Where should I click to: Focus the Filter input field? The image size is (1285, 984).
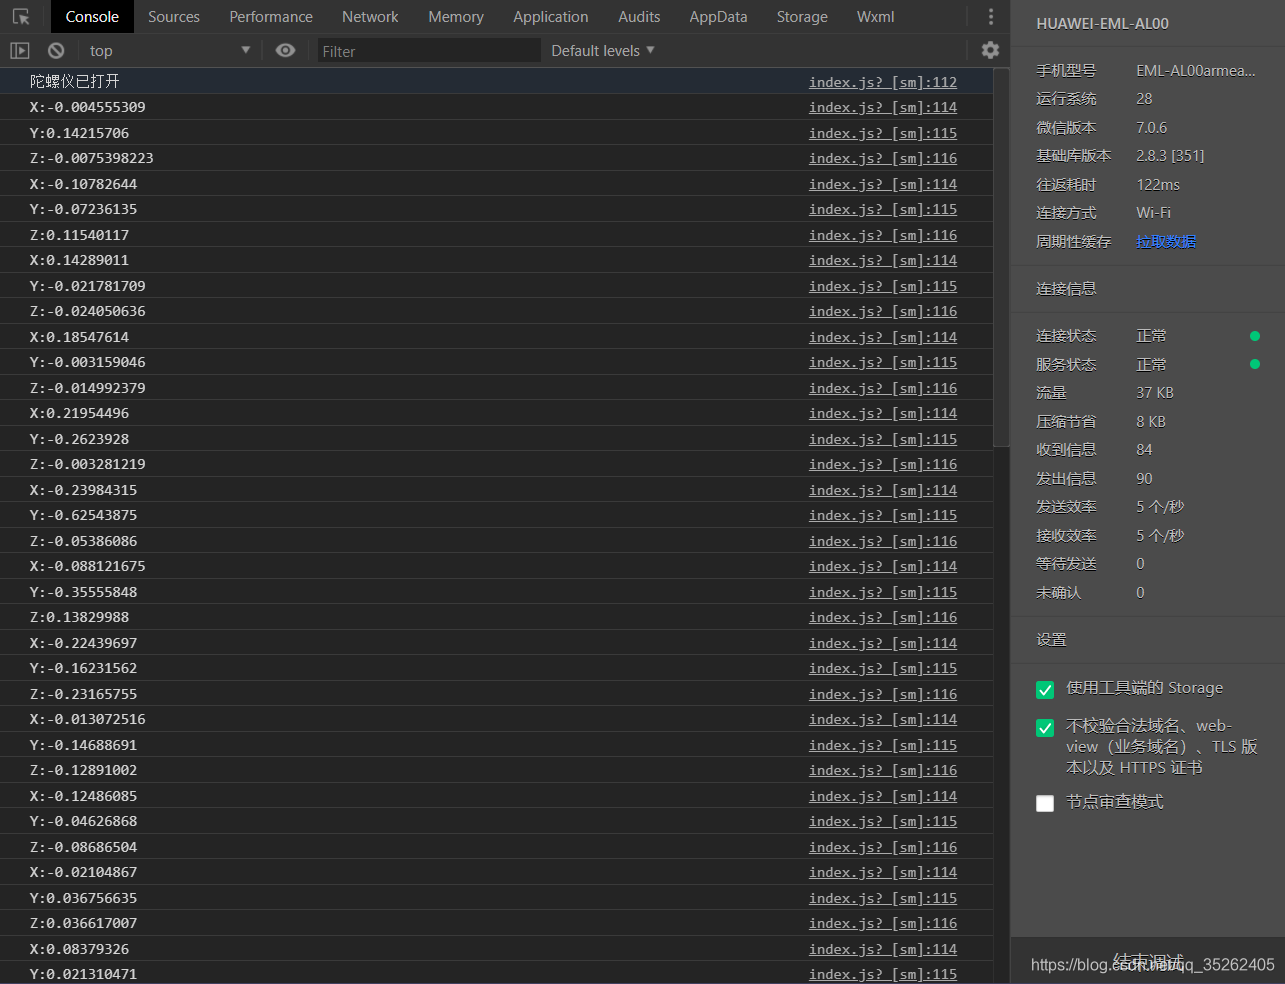point(429,51)
